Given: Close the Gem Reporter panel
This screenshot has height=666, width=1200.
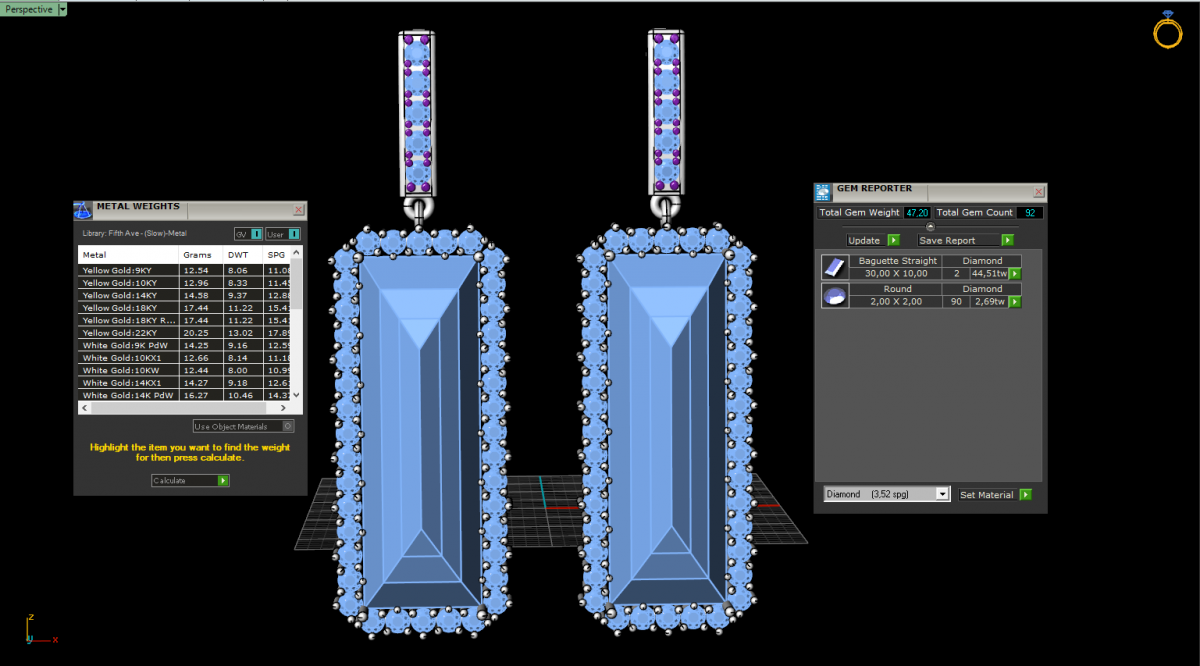Looking at the screenshot, I should 1039,192.
